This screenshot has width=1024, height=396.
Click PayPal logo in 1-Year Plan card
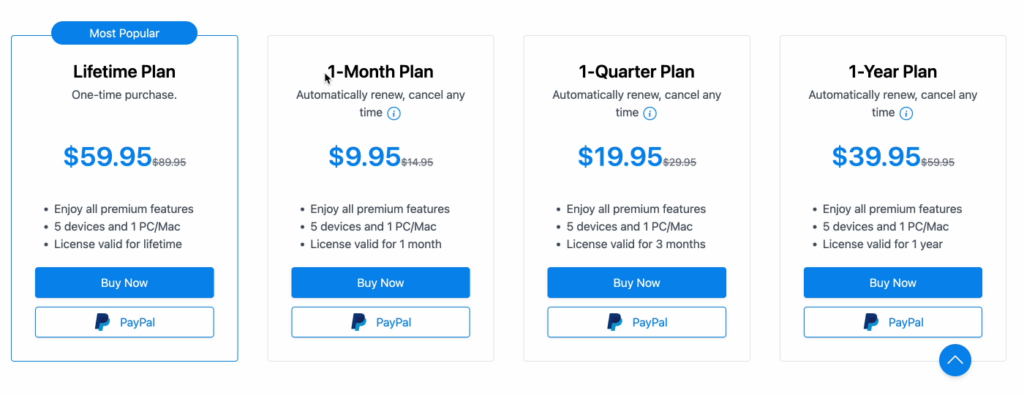871,322
